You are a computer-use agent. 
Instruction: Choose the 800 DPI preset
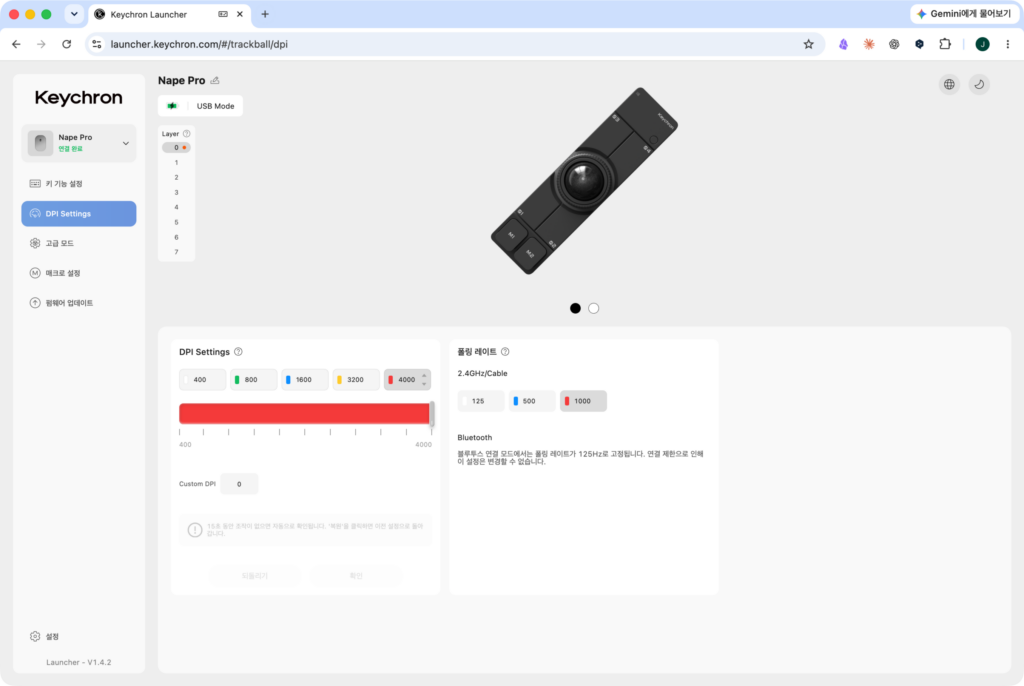pos(253,380)
